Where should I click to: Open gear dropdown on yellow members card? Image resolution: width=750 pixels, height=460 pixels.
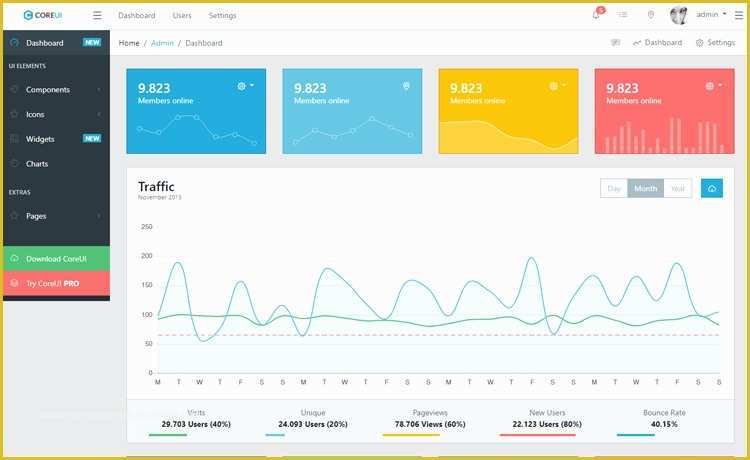tap(557, 86)
